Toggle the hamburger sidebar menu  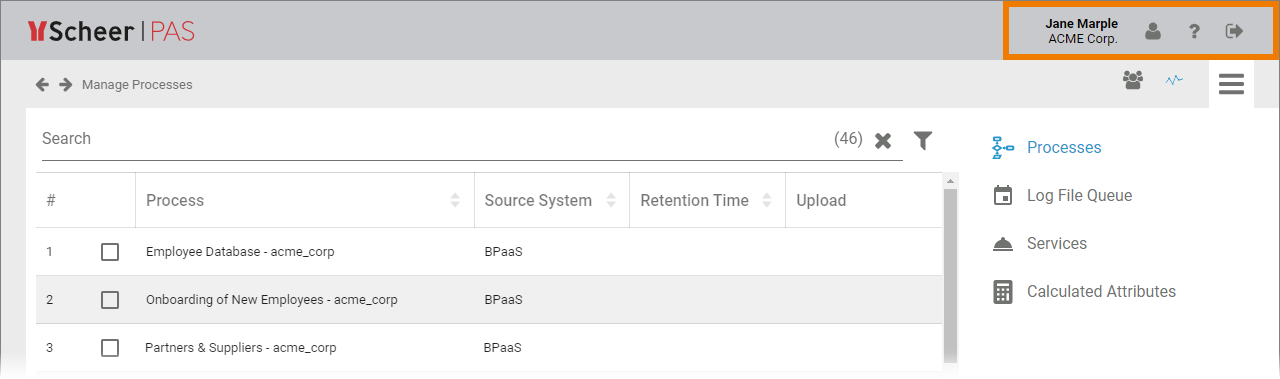tap(1231, 84)
